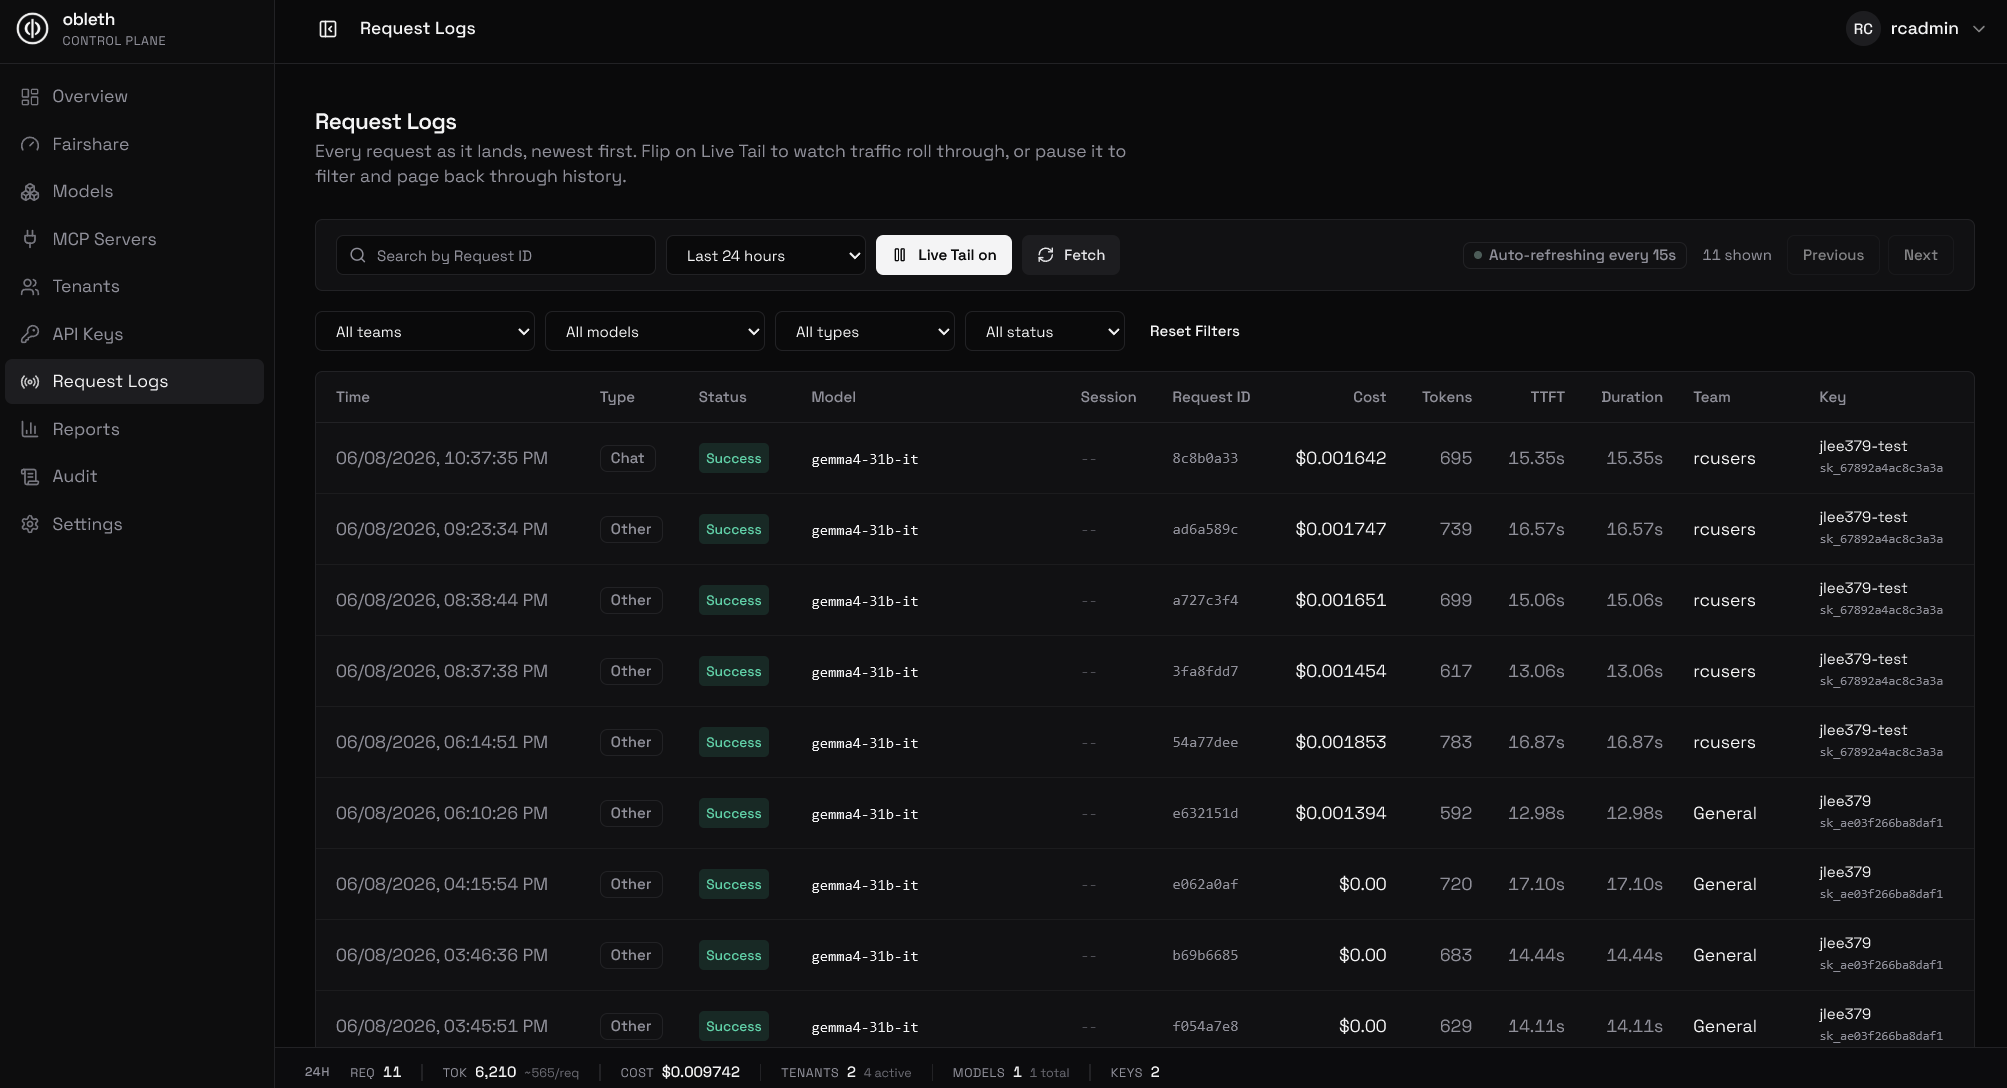Screen dimensions: 2007x1088
Task: Click the Fetch button
Action: [1071, 255]
